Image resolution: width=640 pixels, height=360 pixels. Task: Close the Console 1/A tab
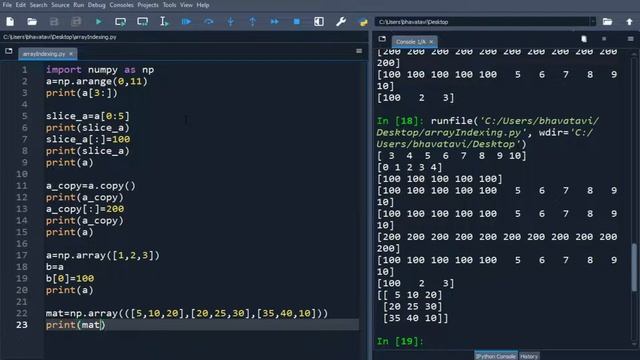(431, 42)
